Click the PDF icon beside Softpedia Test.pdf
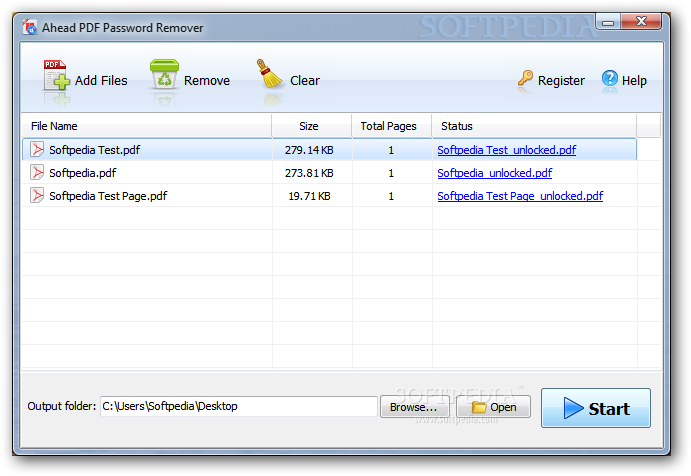 [x=37, y=149]
